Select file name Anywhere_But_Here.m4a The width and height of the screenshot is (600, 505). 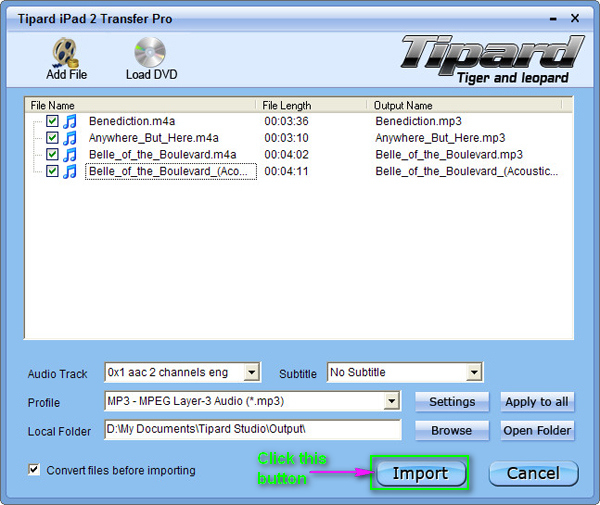coord(154,138)
